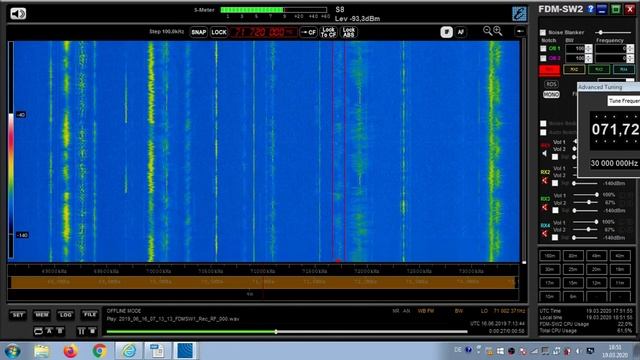The width and height of the screenshot is (640, 360).
Task: Click Notch 2 Frequency stepper arrows
Action: click(631, 58)
